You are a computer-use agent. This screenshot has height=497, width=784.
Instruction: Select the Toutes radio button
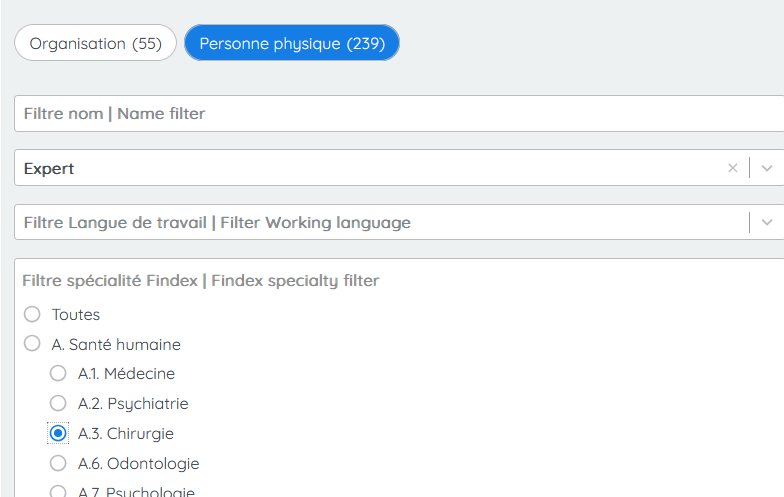(32, 314)
